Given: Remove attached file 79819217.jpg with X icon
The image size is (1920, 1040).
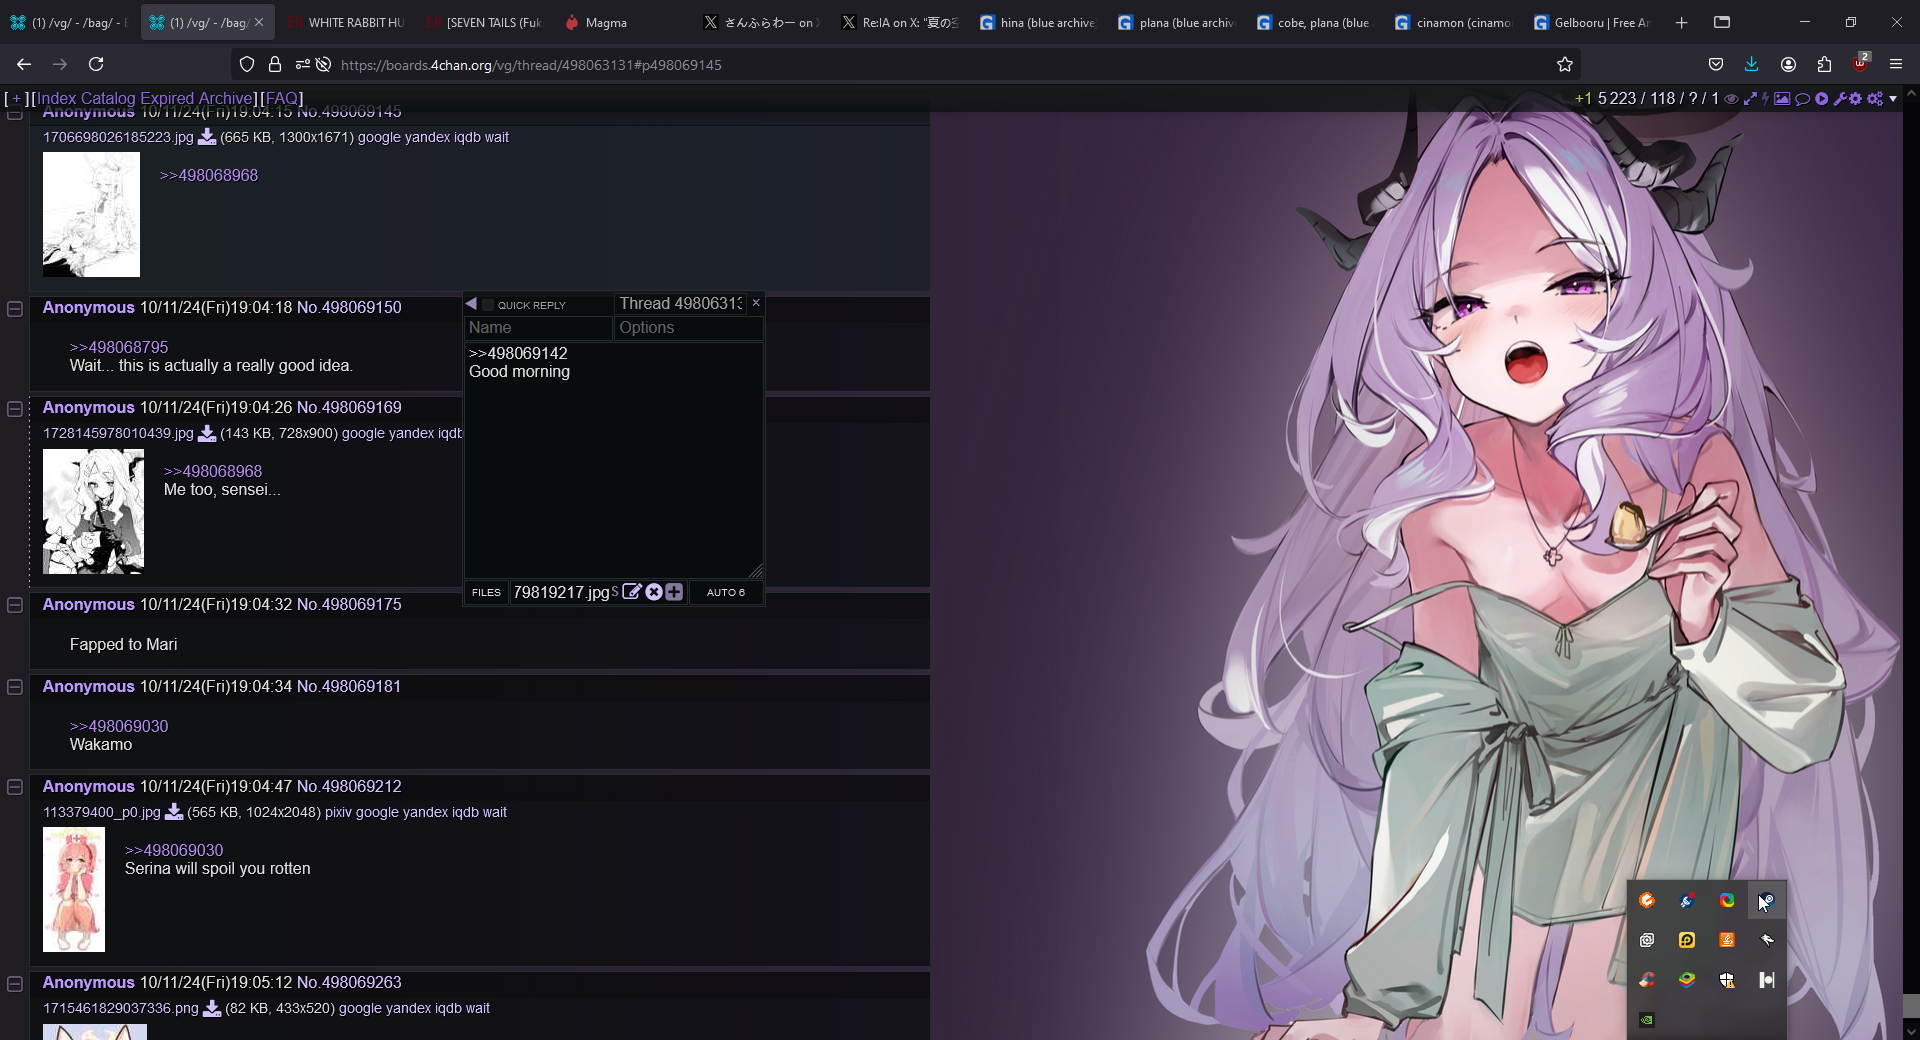Looking at the screenshot, I should pyautogui.click(x=654, y=592).
